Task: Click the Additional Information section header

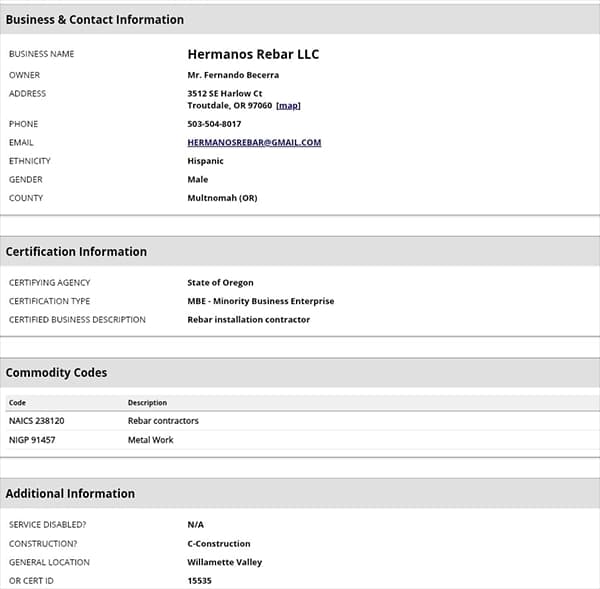Action: (x=70, y=493)
